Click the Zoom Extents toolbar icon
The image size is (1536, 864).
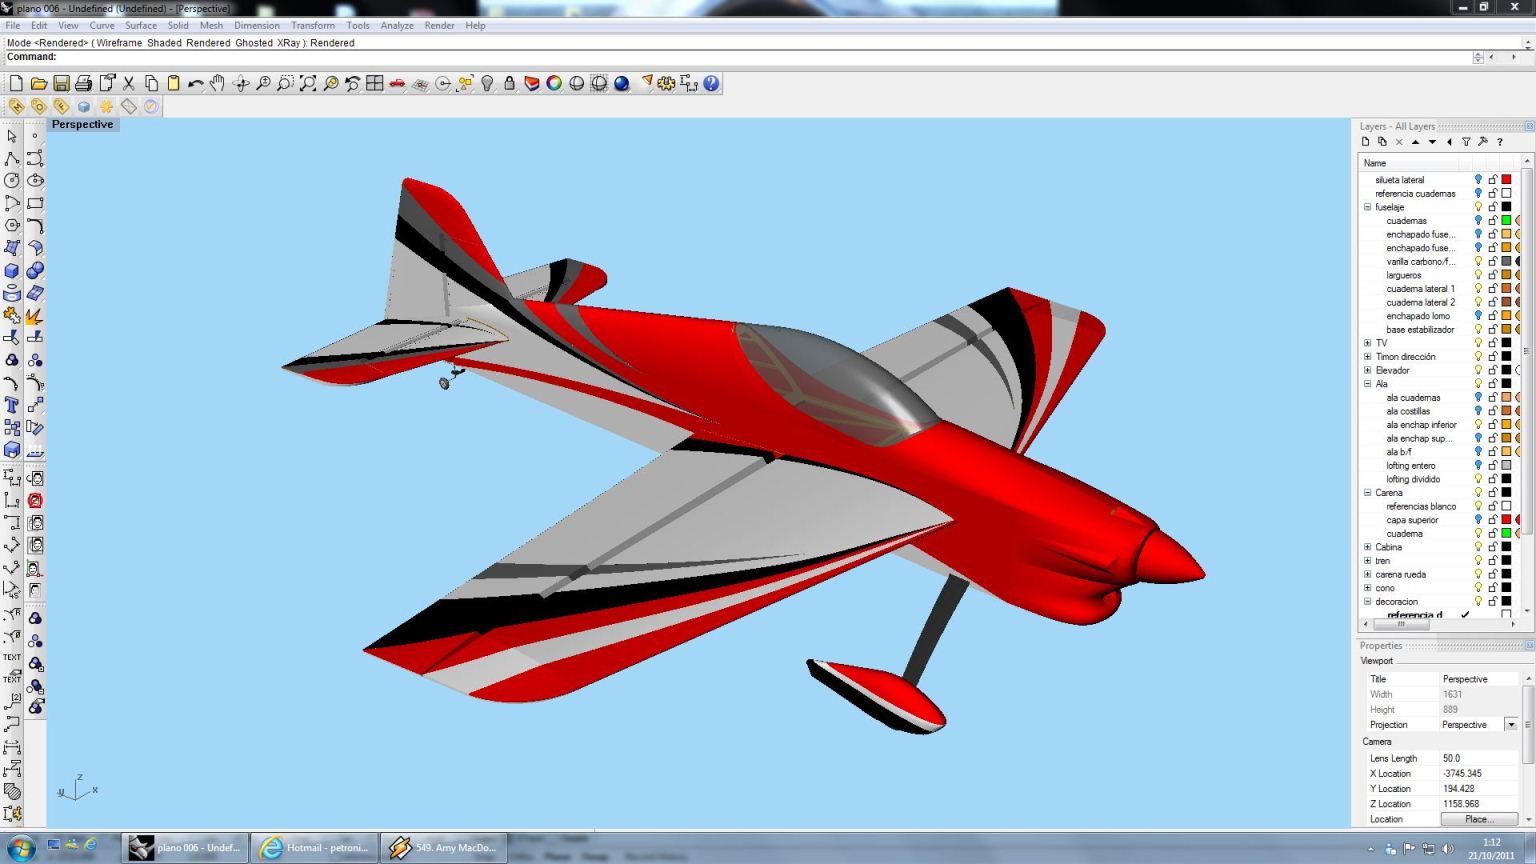(308, 84)
